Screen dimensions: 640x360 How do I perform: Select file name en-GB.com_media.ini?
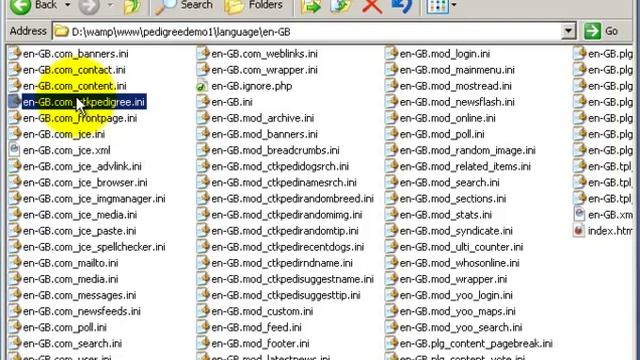tap(71, 279)
